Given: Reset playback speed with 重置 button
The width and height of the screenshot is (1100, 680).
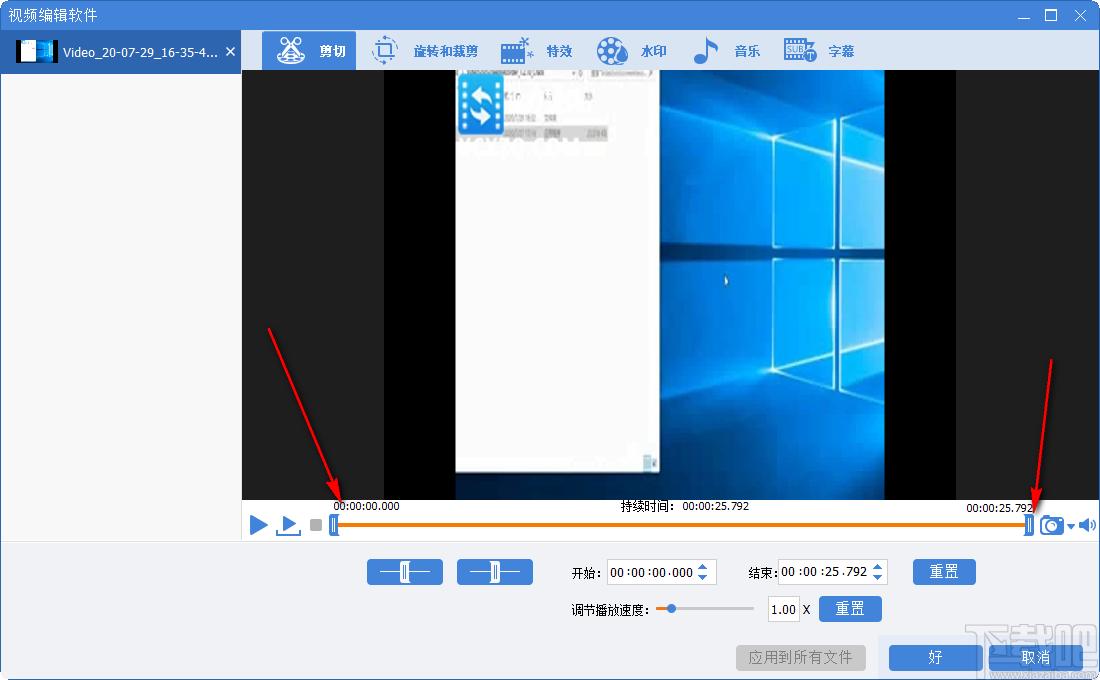Looking at the screenshot, I should [850, 608].
